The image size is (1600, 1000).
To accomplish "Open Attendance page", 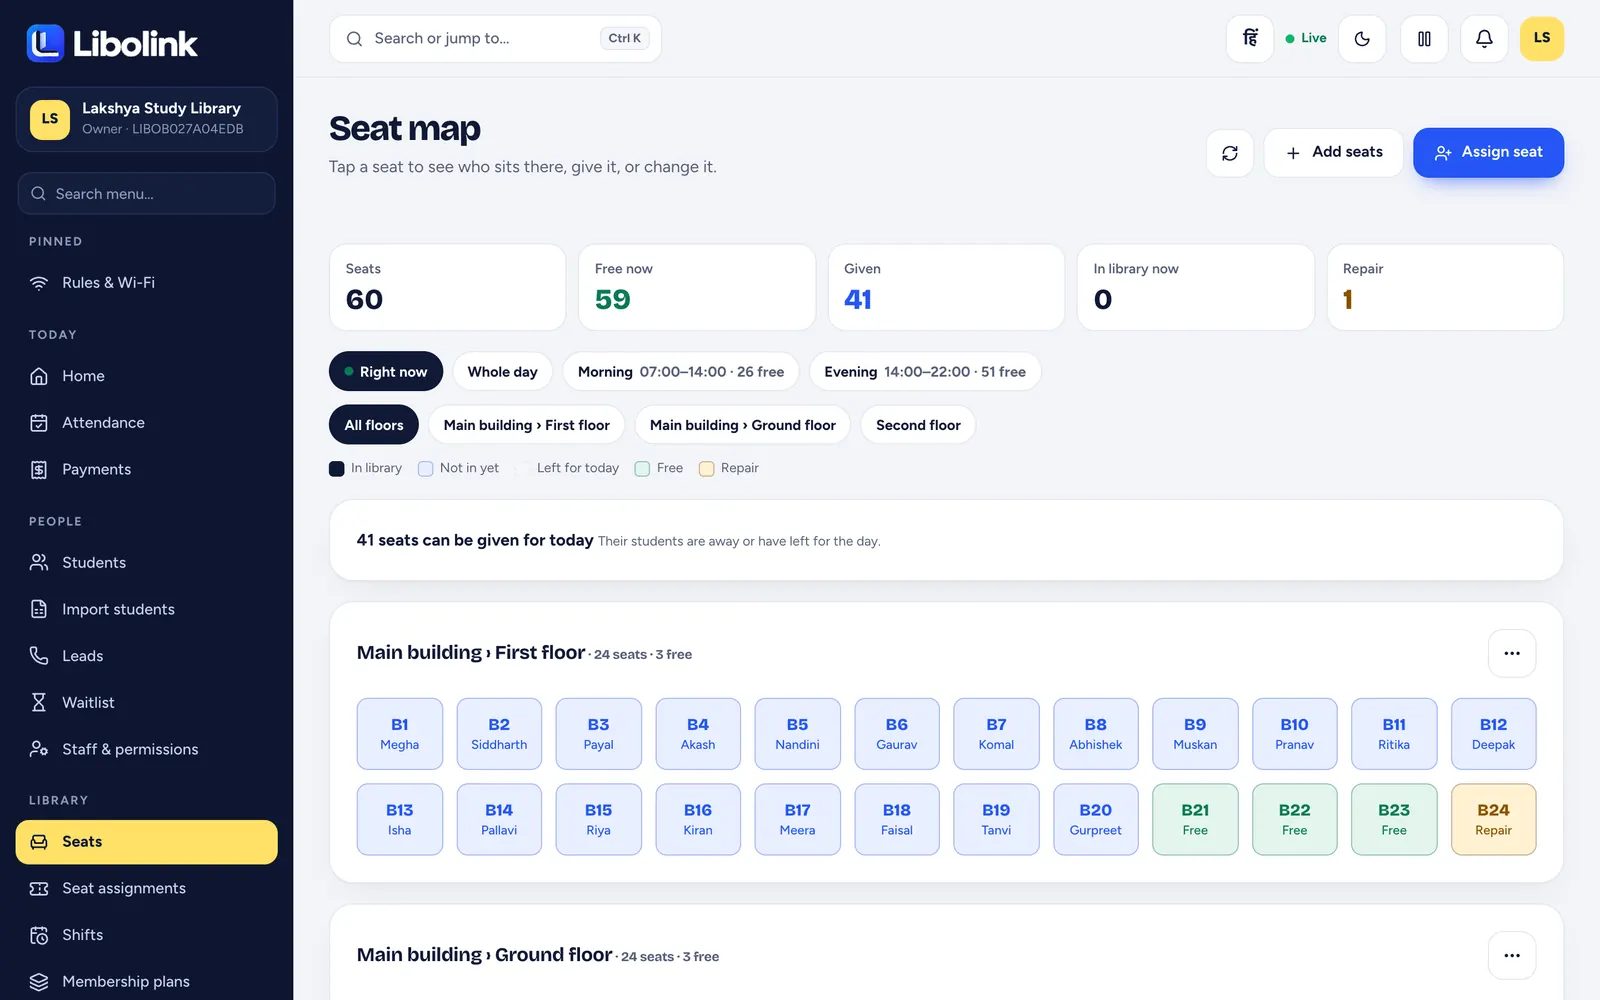I will click(146, 423).
